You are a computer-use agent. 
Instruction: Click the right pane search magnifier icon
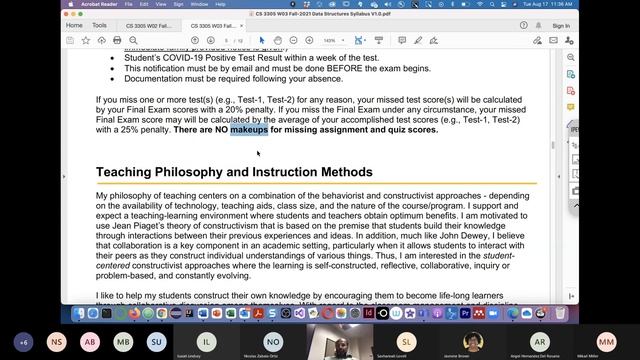[x=571, y=57]
